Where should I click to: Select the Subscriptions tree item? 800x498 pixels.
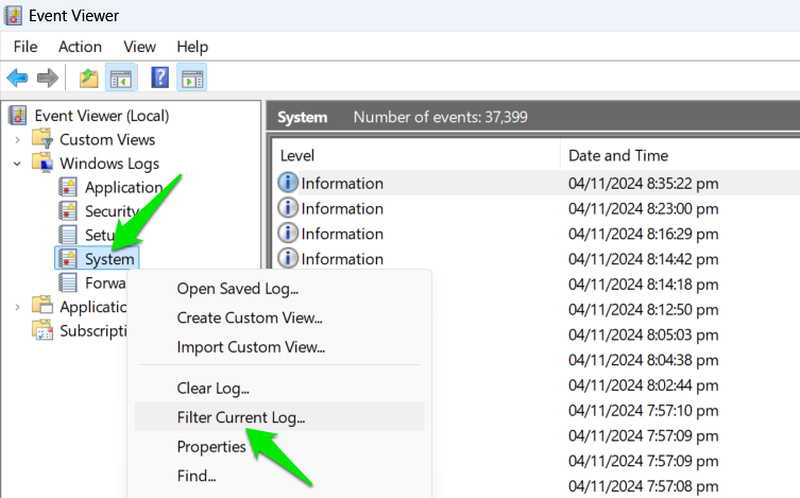[x=93, y=331]
